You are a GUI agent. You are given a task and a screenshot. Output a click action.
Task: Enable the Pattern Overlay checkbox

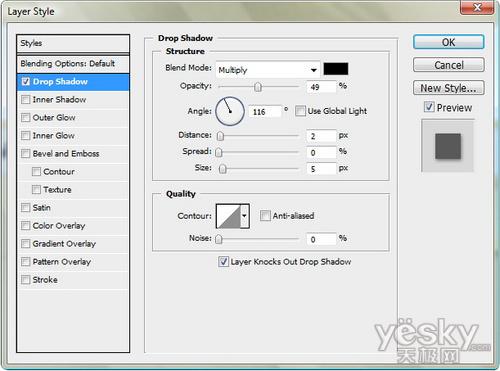25,262
